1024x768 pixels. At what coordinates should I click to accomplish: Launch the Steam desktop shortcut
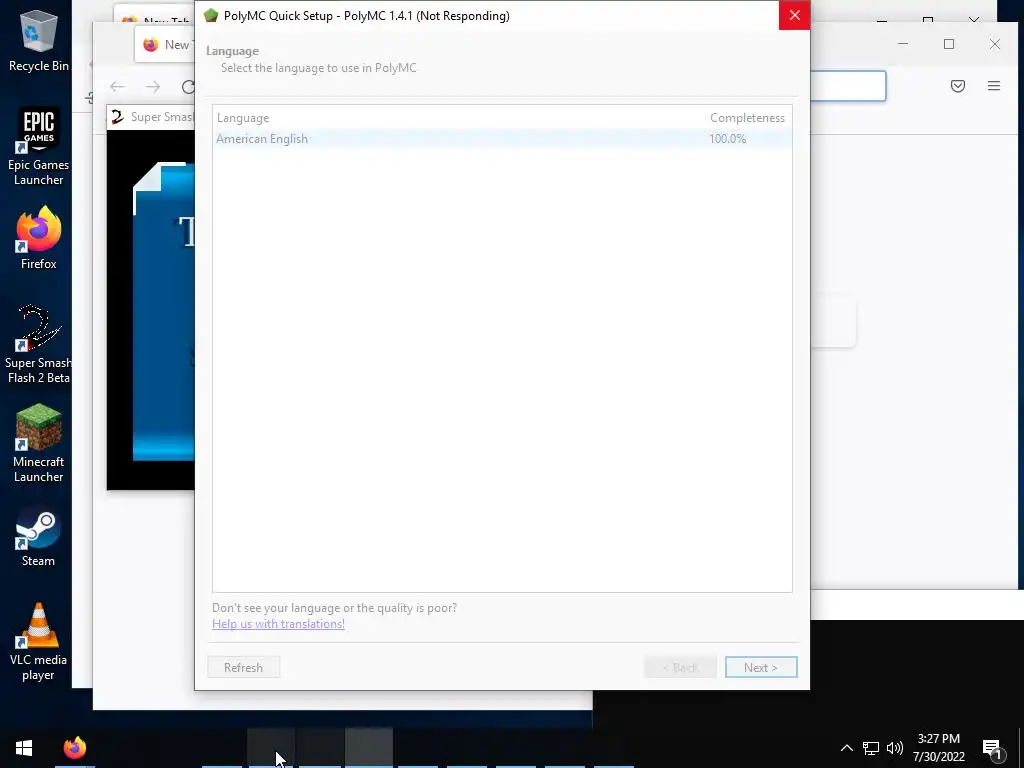pos(39,538)
